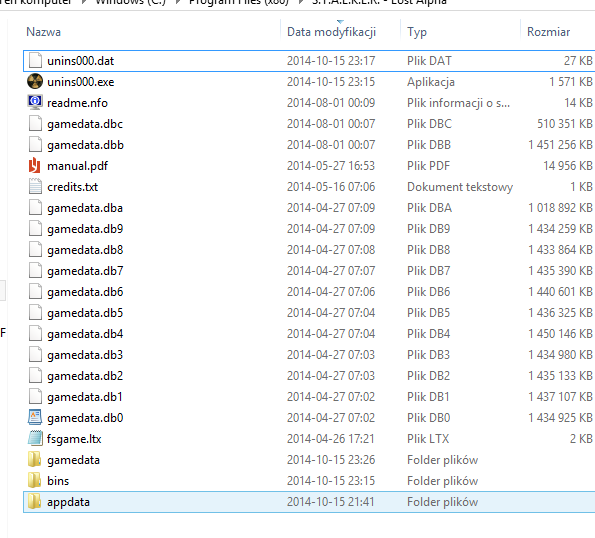Viewport: 595px width, 538px height.
Task: Select the manual.pdf file name
Action: tap(77, 166)
